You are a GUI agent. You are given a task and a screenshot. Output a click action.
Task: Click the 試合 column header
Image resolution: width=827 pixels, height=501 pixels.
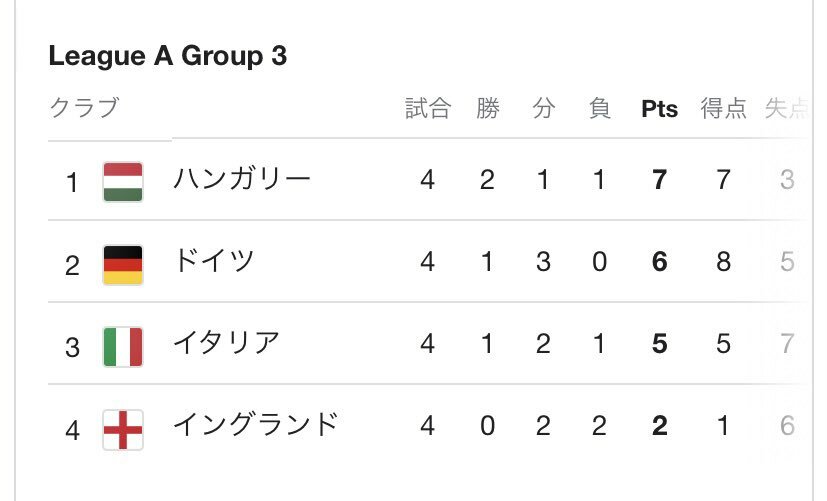pyautogui.click(x=428, y=109)
